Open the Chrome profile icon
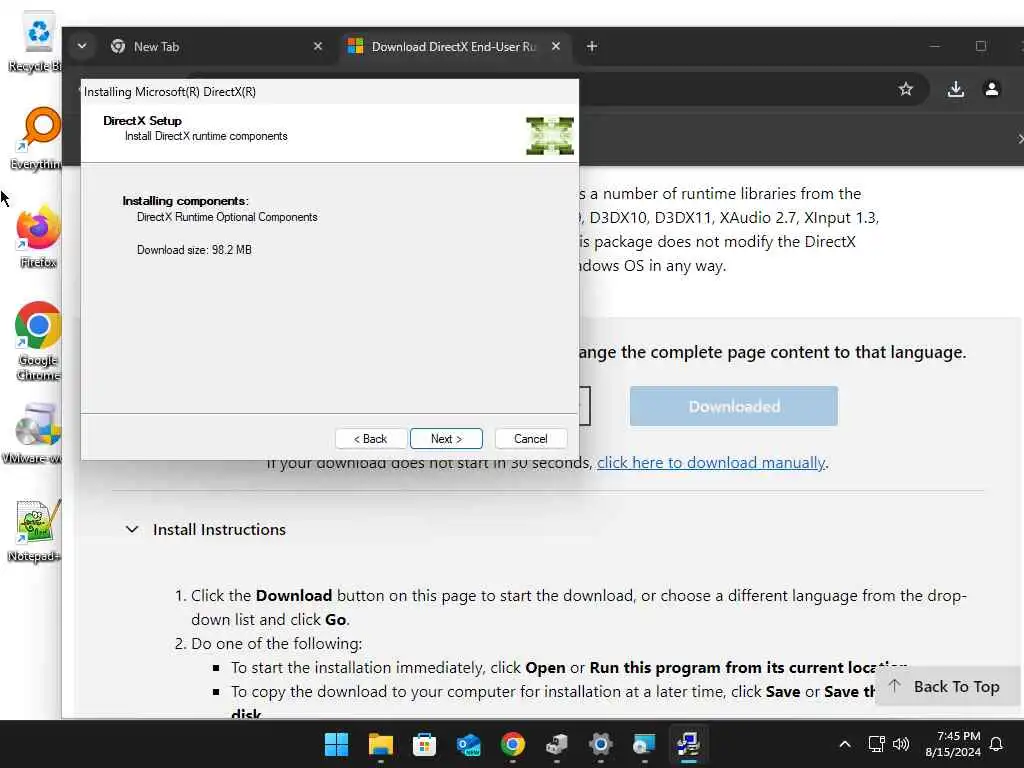Screen dimensions: 1024x768 [x=991, y=89]
